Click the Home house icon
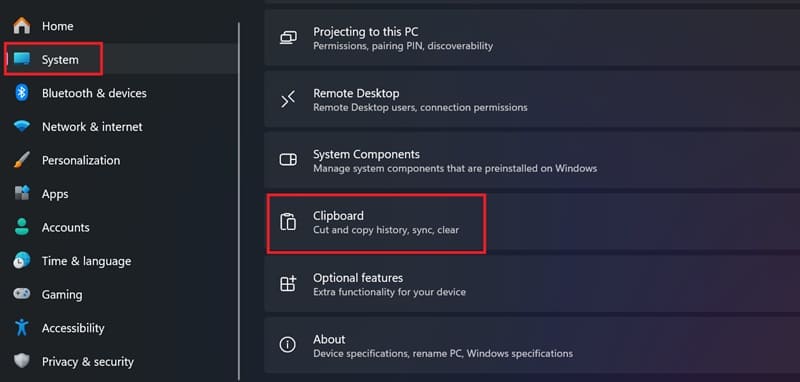 click(22, 26)
